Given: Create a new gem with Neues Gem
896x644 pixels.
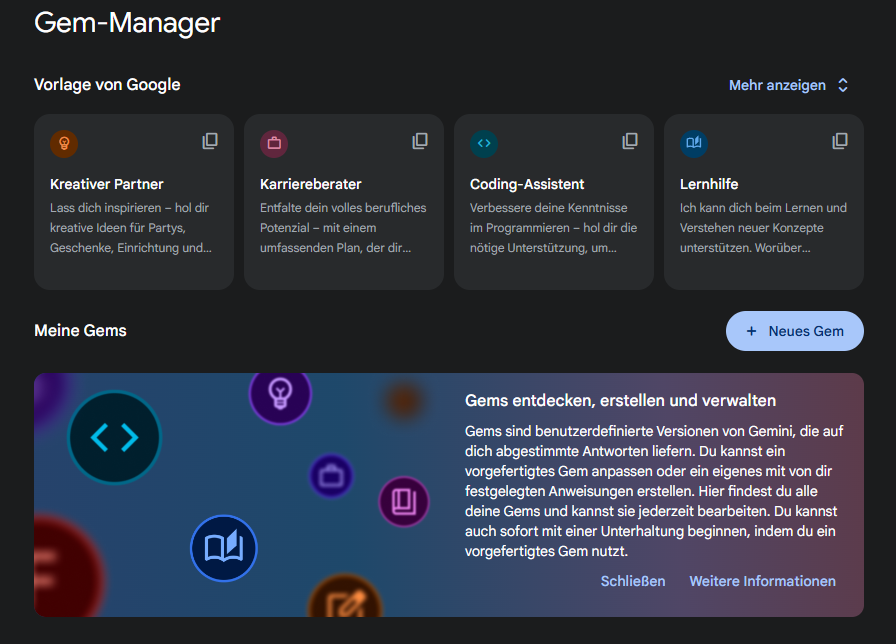Looking at the screenshot, I should click(x=794, y=331).
